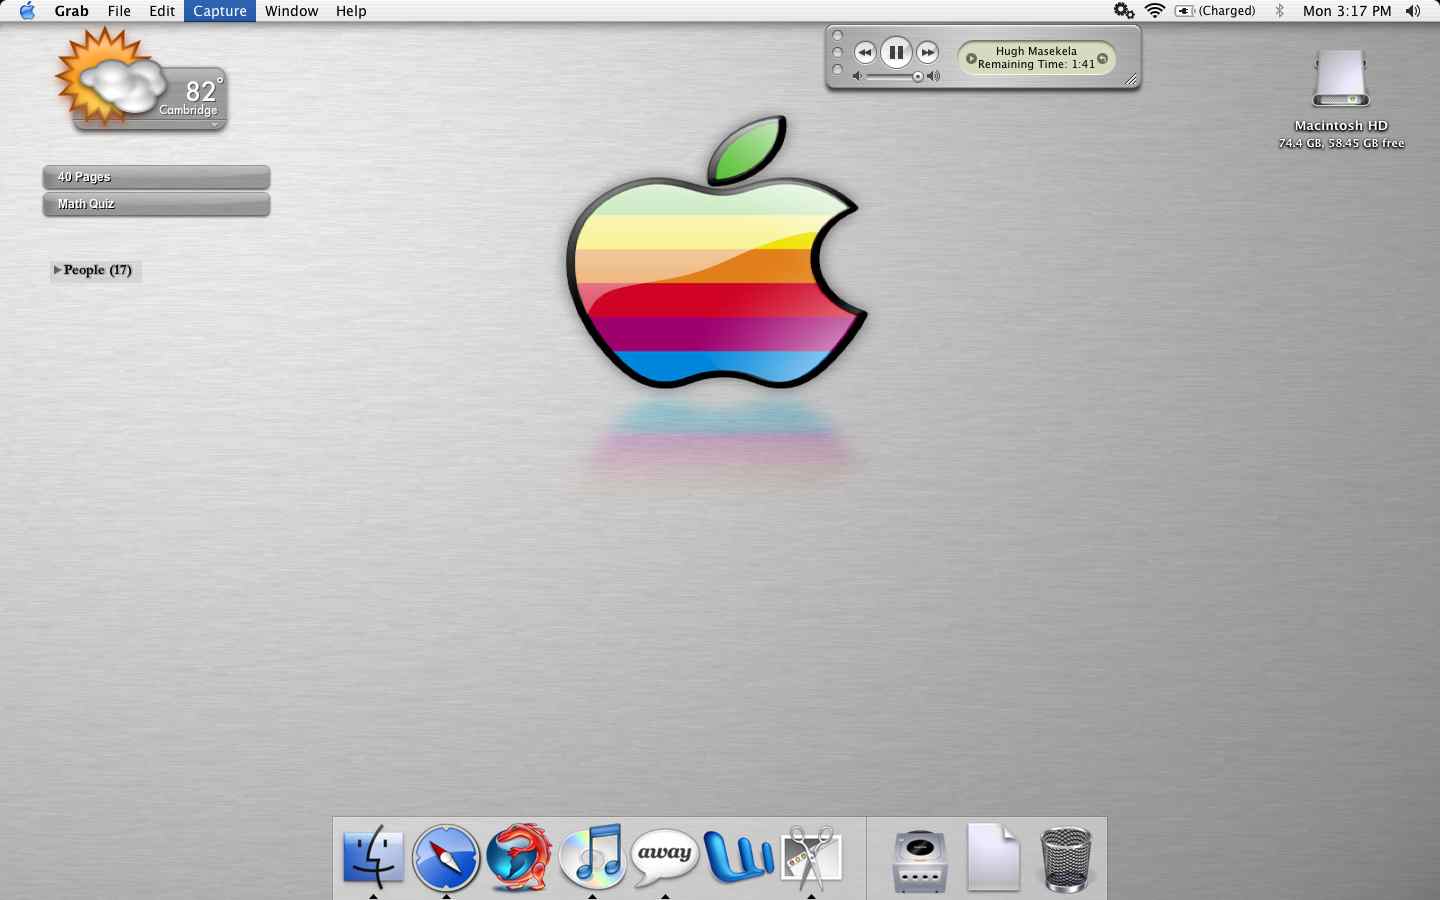Set the iTunes volume slider
This screenshot has width=1440, height=900.
coord(917,76)
